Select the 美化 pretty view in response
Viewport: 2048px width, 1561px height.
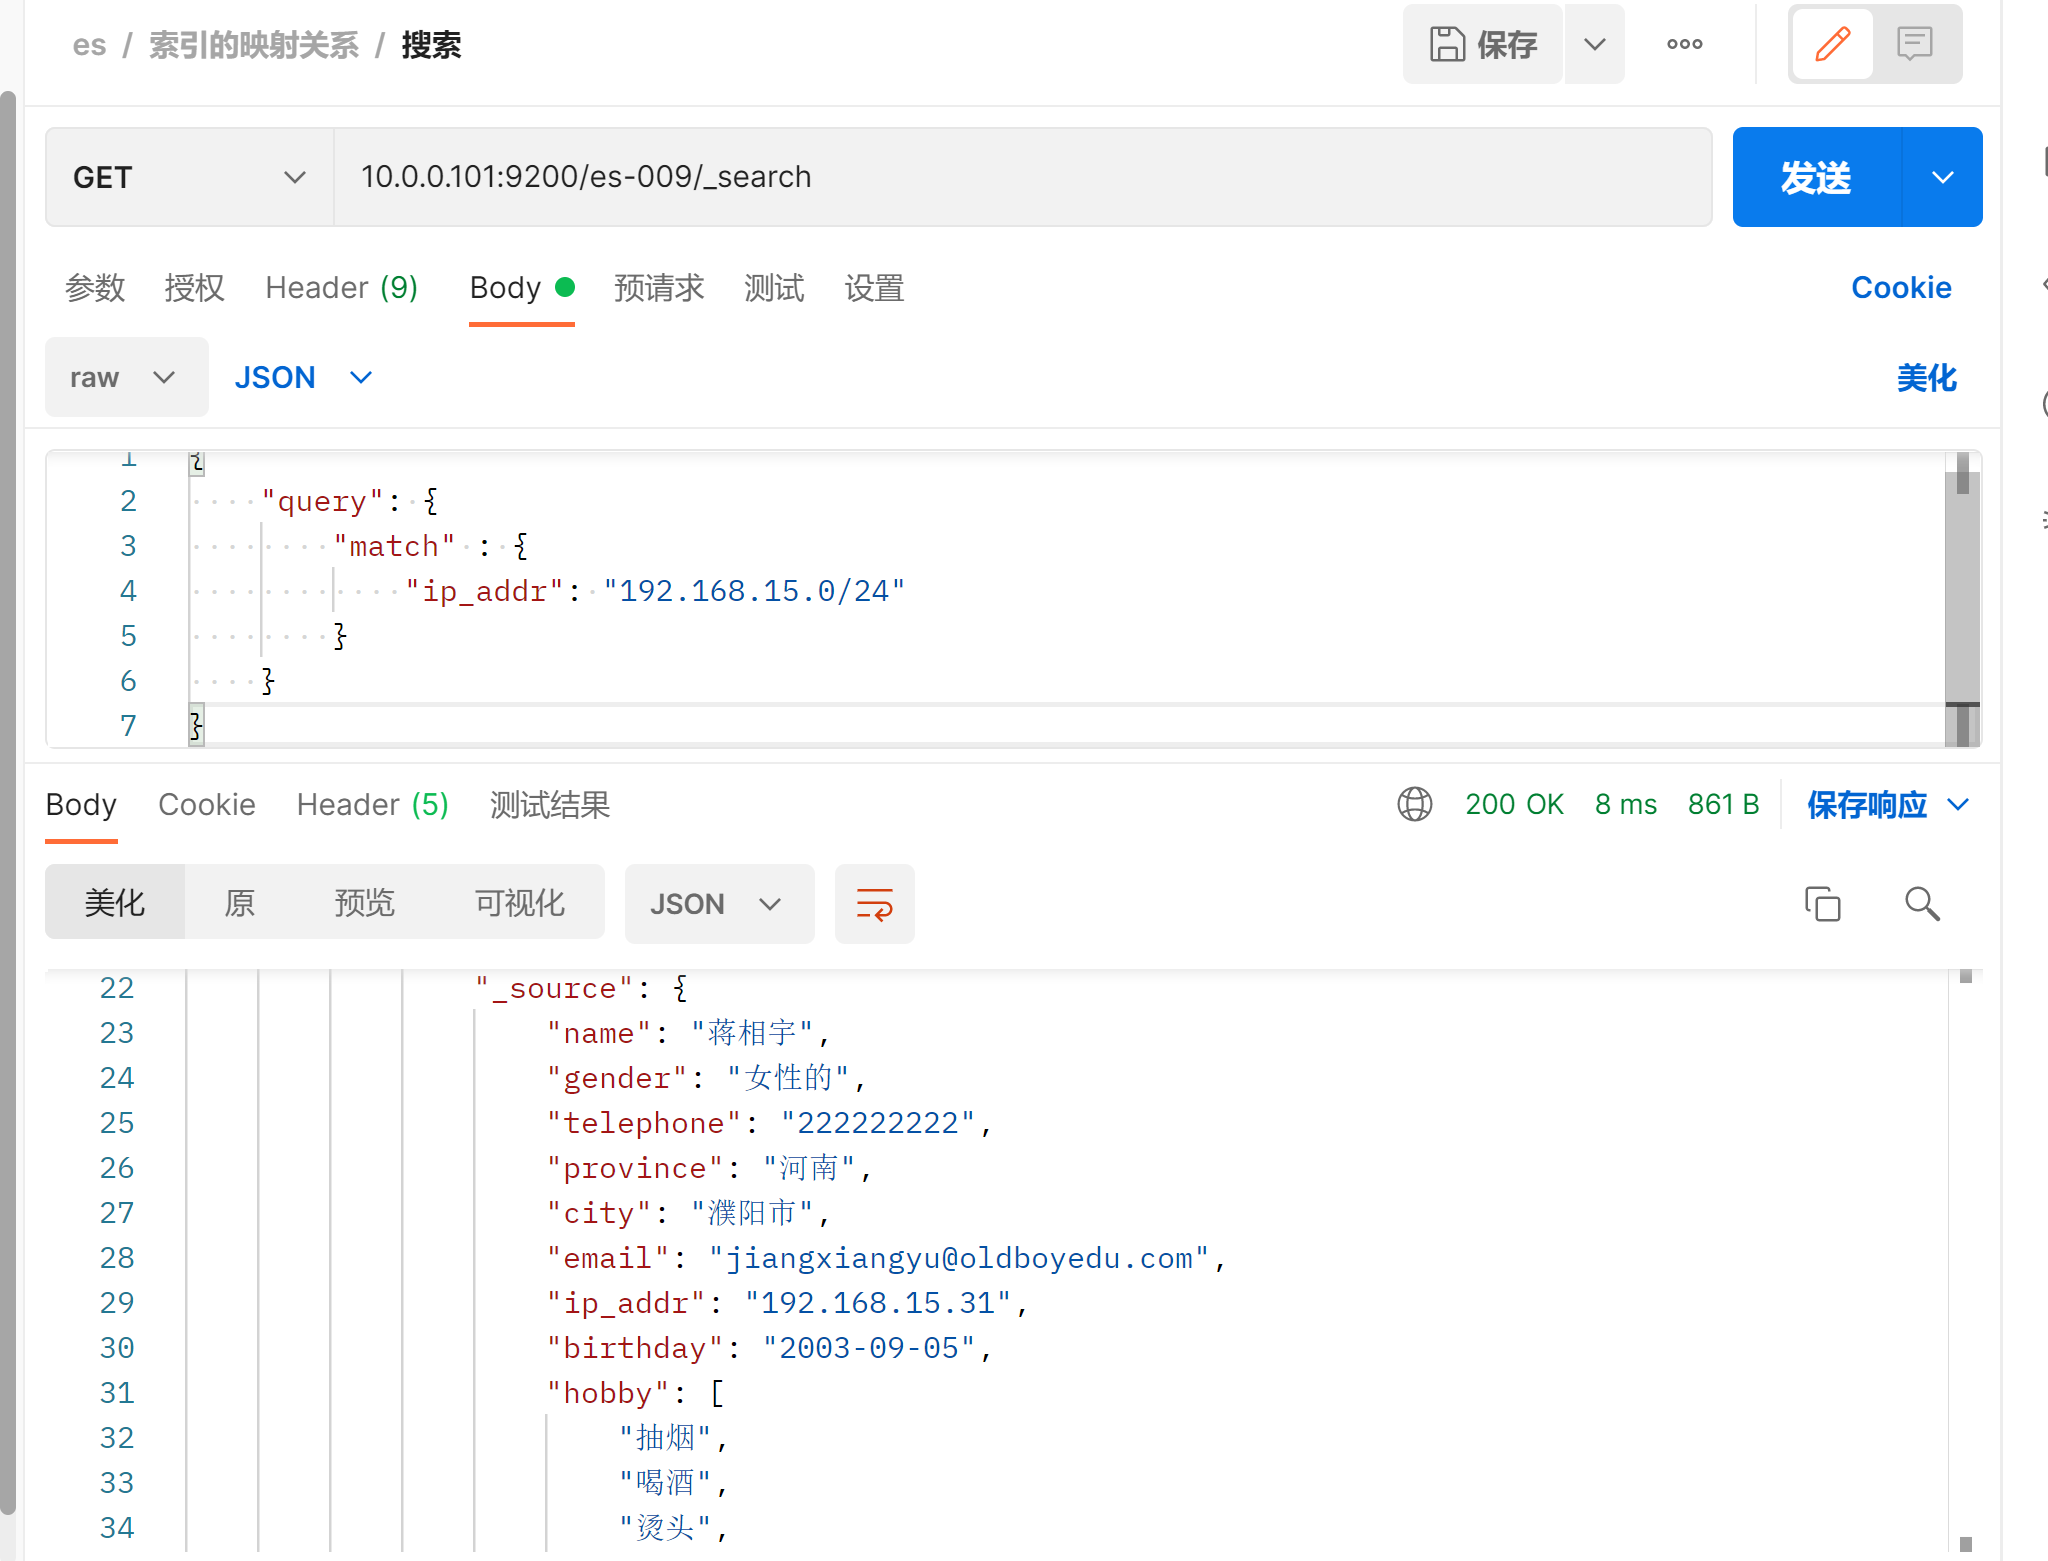click(115, 903)
